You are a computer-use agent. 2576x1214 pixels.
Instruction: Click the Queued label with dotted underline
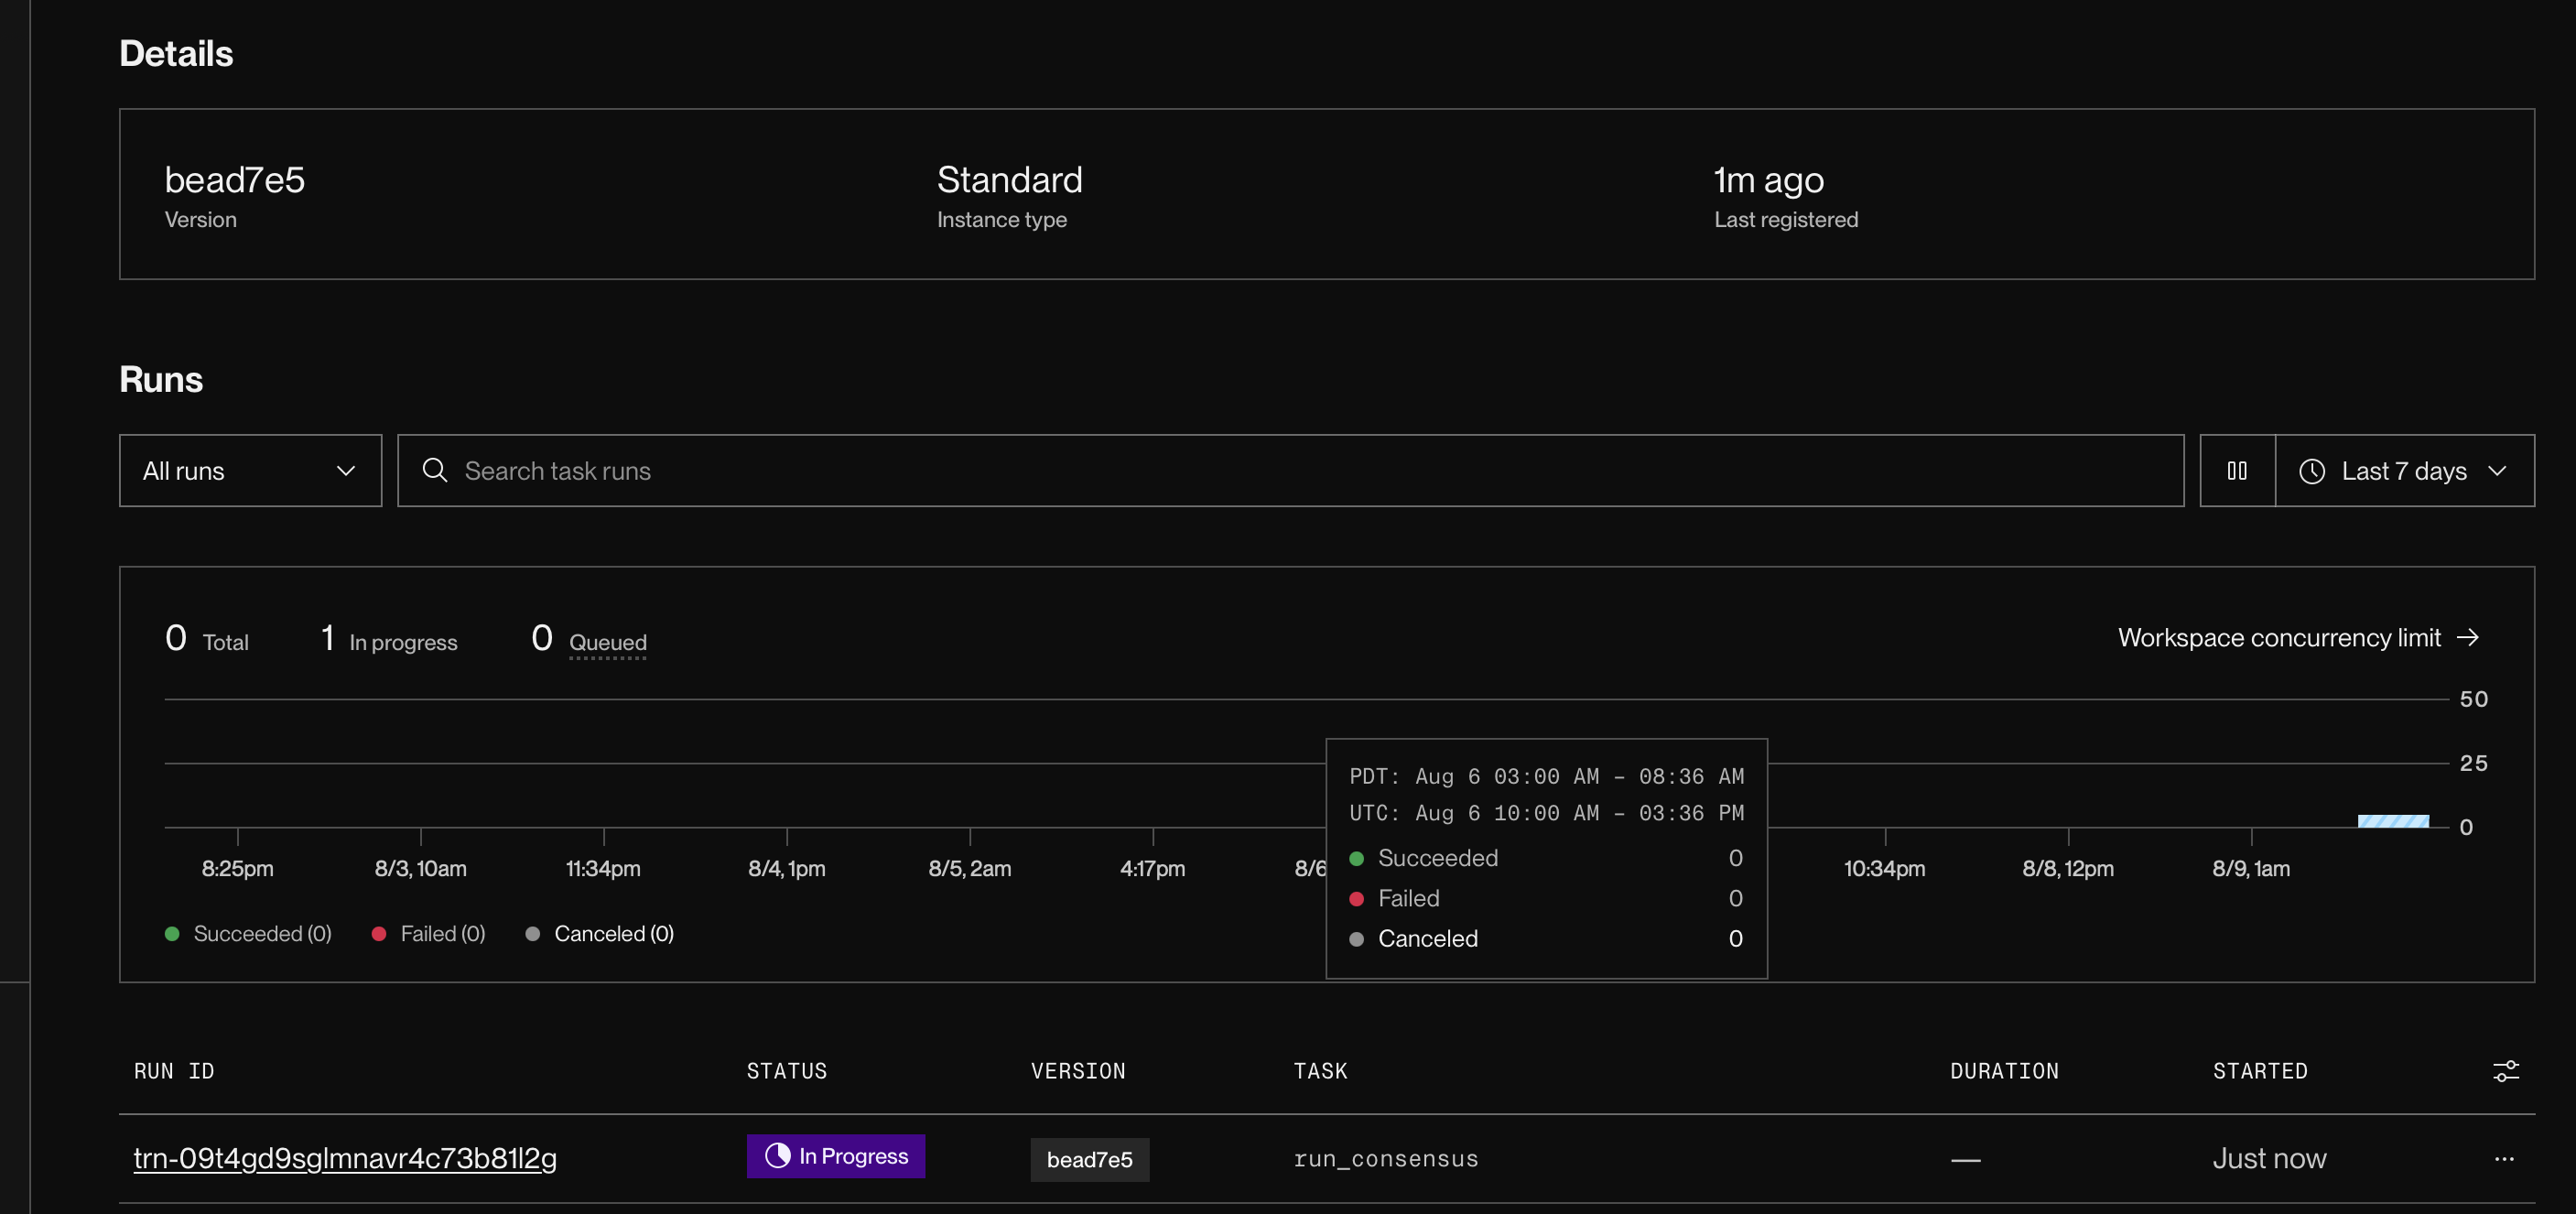pos(607,642)
